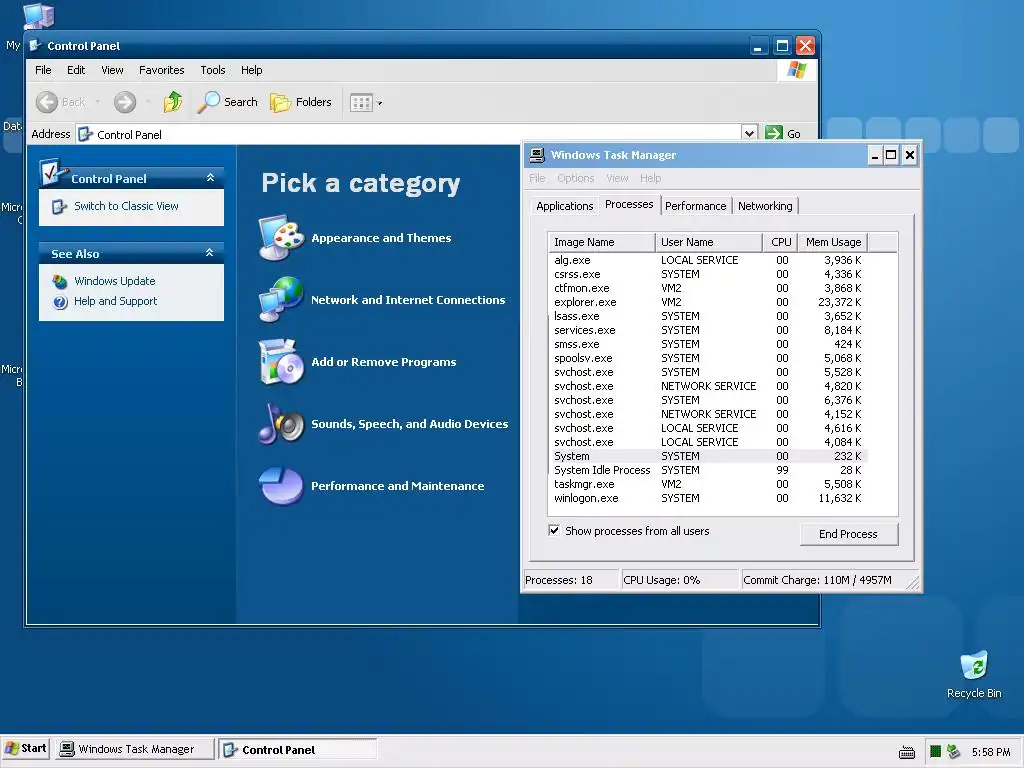
Task: Click the Sounds, Speech, and Audio icon
Action: pyautogui.click(x=281, y=423)
